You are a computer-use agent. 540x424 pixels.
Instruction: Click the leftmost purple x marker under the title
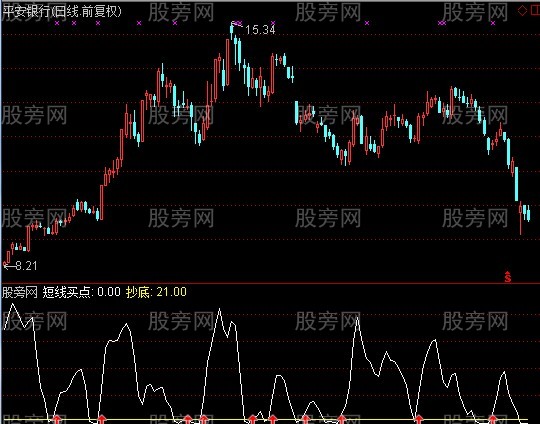[57, 23]
